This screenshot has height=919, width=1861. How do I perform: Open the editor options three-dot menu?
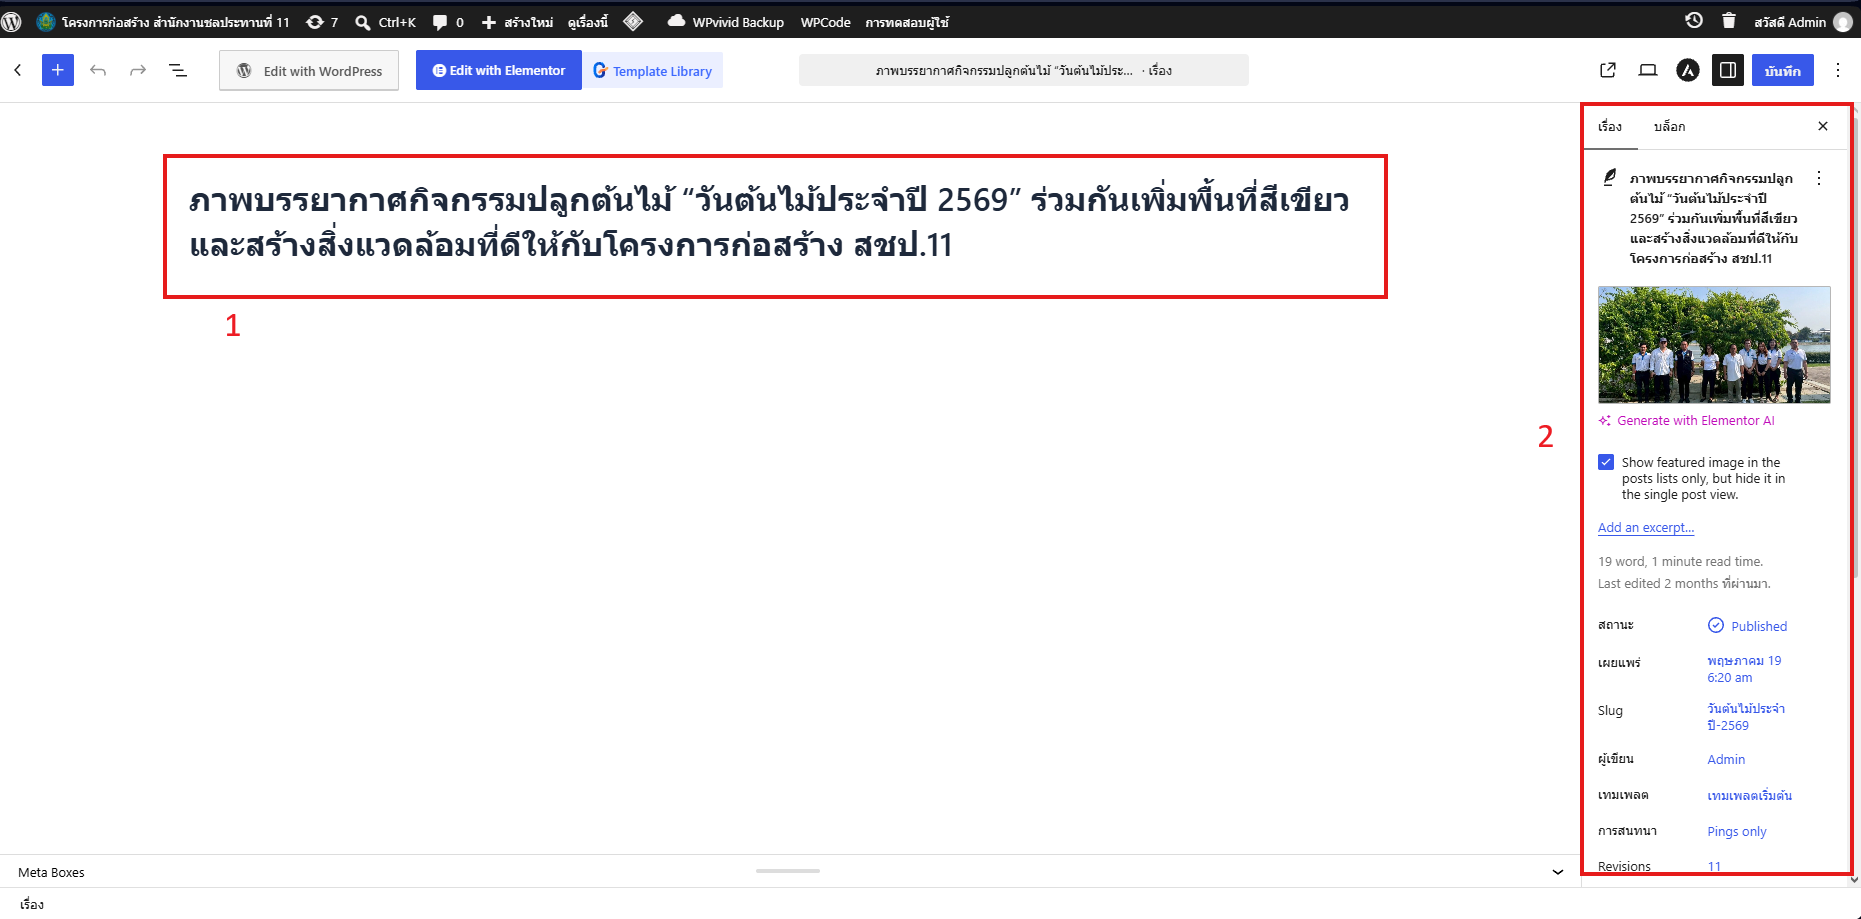(1838, 70)
